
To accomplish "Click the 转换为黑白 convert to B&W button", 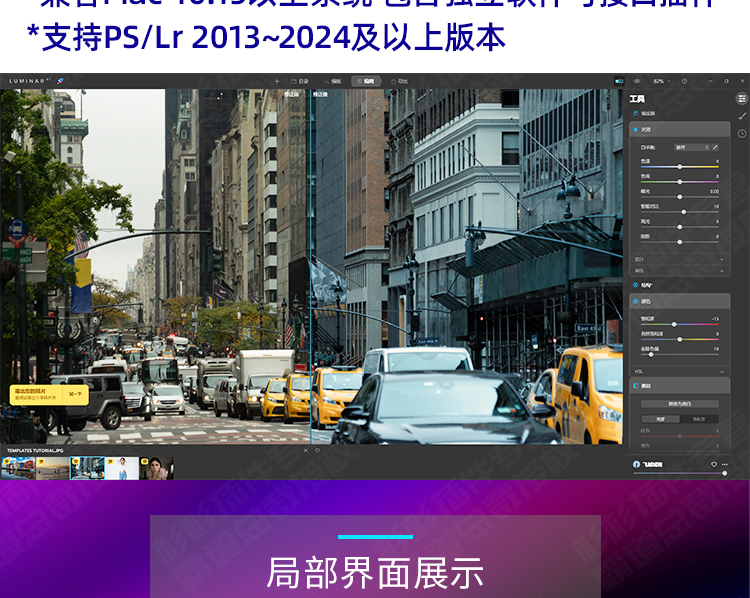I will pos(680,404).
